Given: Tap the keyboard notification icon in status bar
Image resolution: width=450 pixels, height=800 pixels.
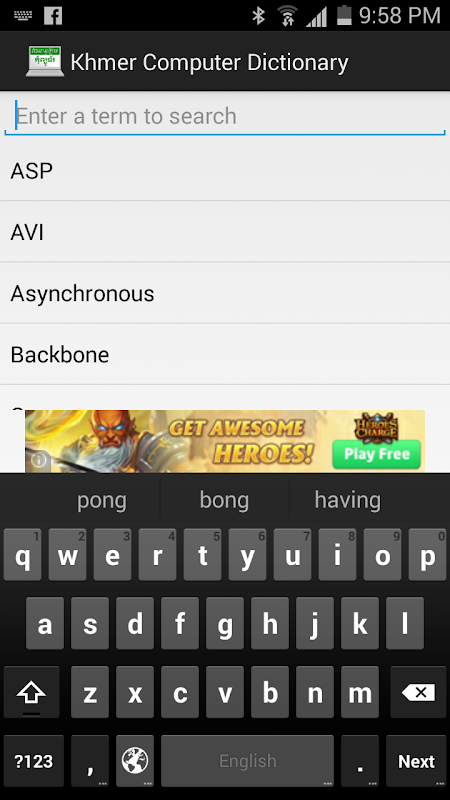Looking at the screenshot, I should [x=22, y=15].
